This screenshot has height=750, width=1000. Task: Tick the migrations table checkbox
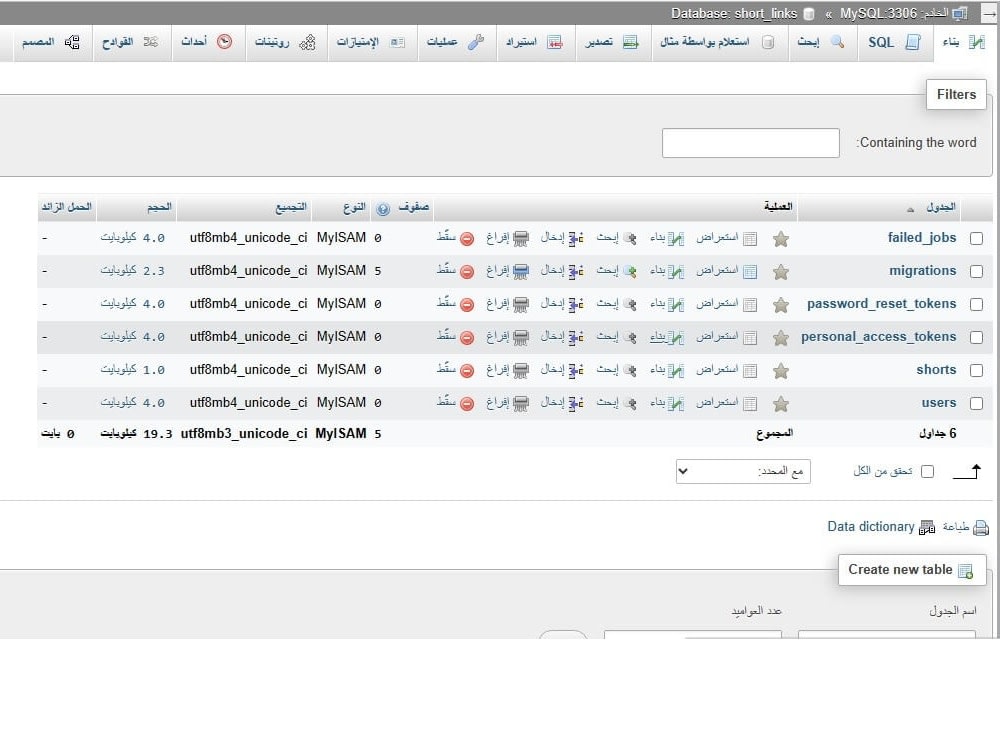point(976,272)
